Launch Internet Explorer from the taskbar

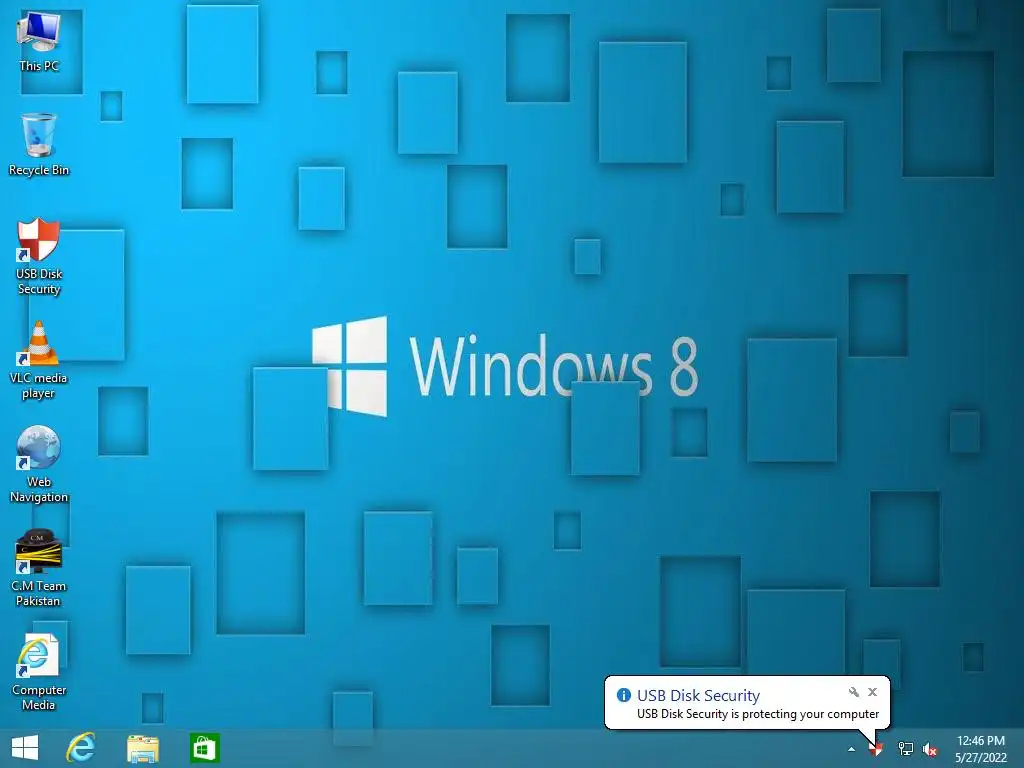pyautogui.click(x=81, y=748)
